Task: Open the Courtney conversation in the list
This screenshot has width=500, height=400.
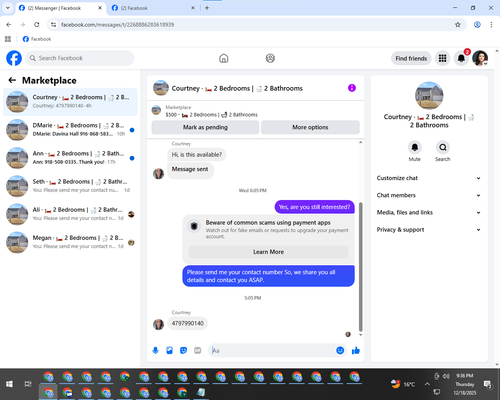Action: coord(70,102)
